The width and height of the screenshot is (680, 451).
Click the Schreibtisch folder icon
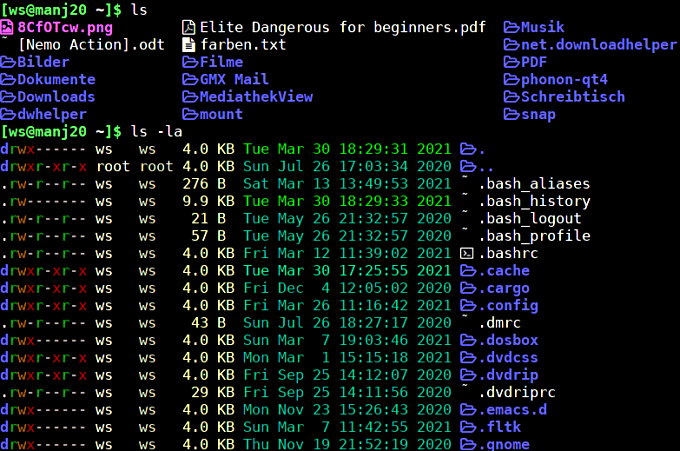click(x=511, y=97)
